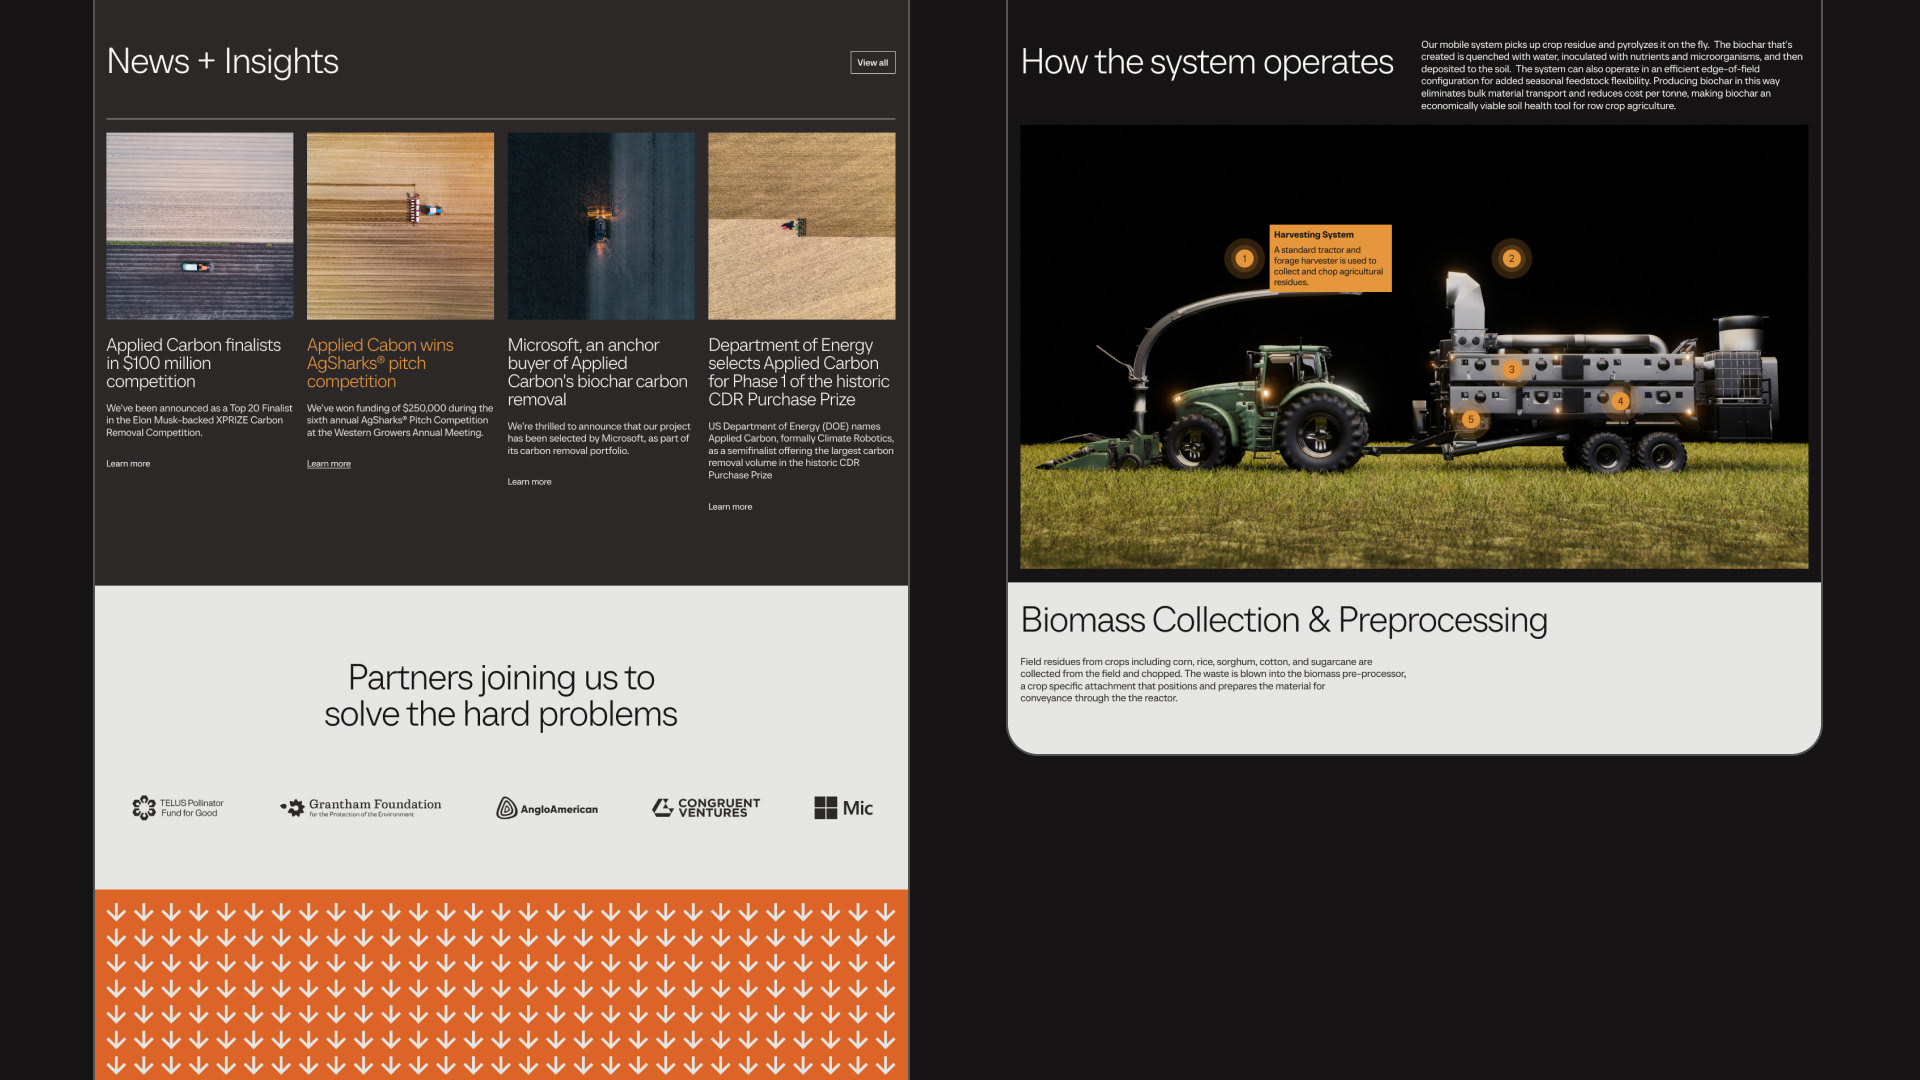This screenshot has width=1920, height=1080.
Task: Click Learn more under Microsoft article
Action: tap(529, 482)
